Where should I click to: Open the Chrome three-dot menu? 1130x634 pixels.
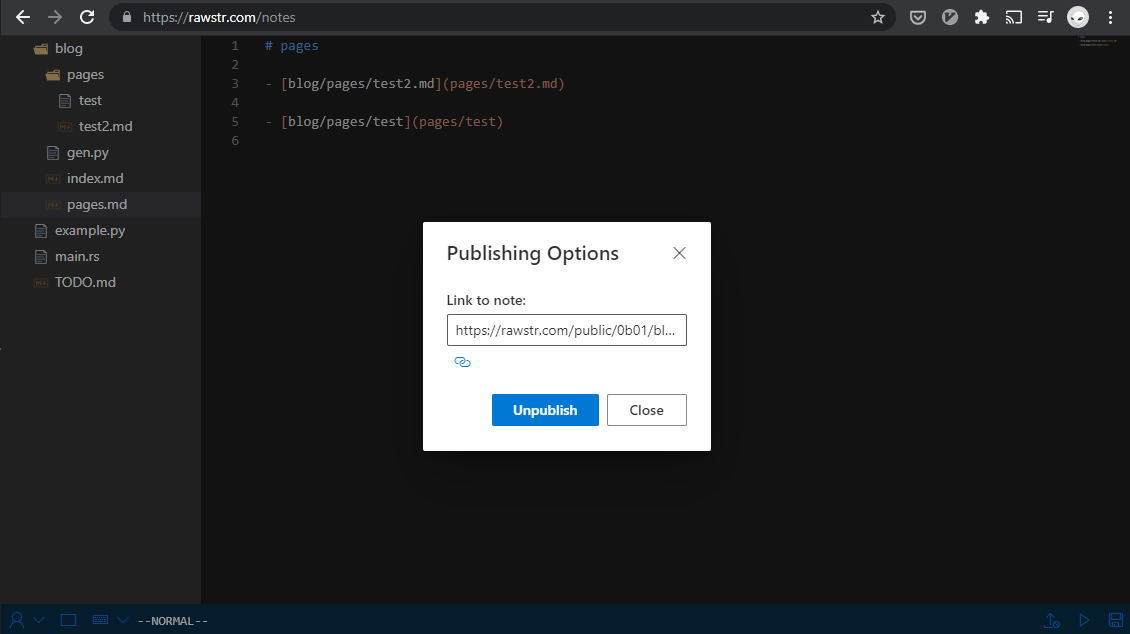(x=1112, y=17)
